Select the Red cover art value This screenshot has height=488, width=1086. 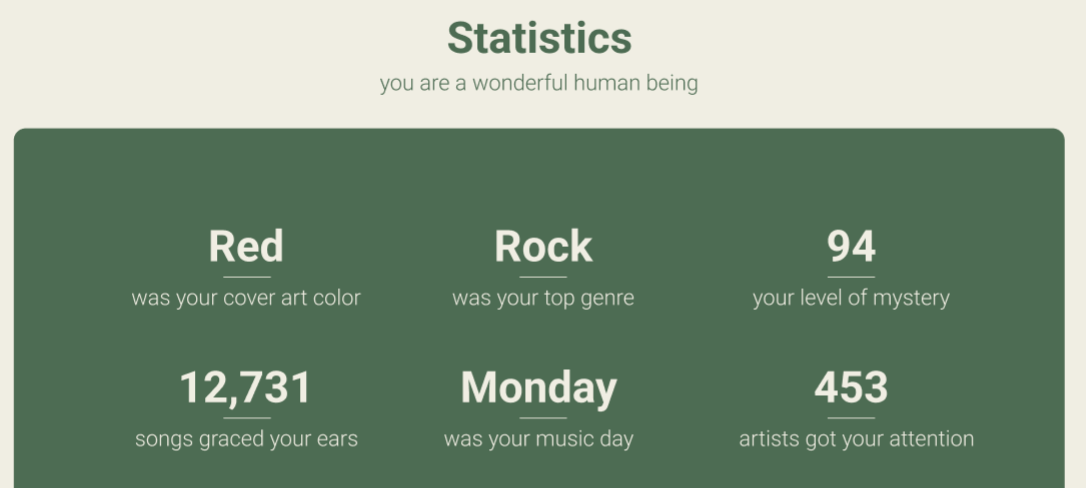[x=246, y=247]
